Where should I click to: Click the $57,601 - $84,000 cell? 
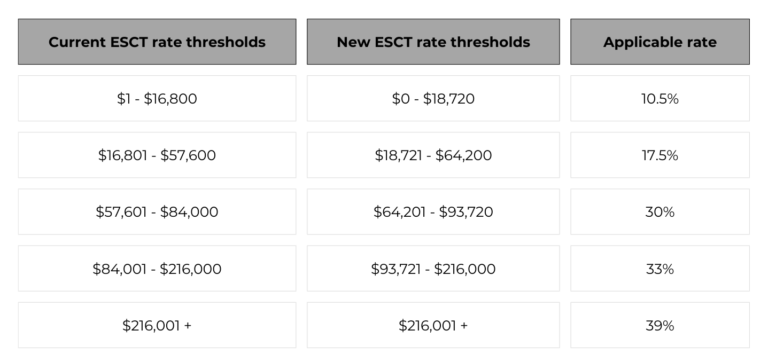pyautogui.click(x=157, y=212)
